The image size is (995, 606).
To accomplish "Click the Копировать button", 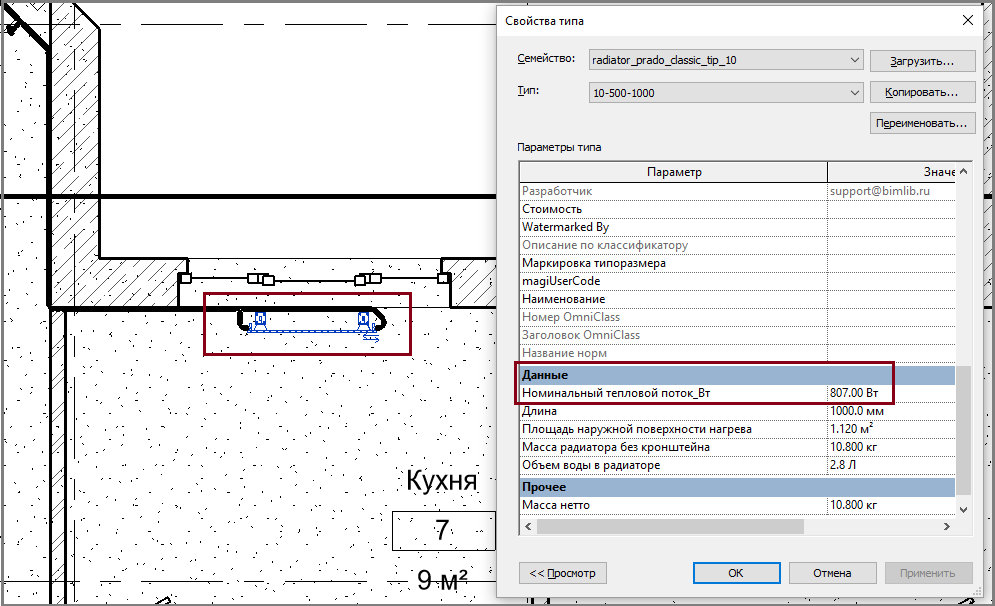I will [922, 92].
